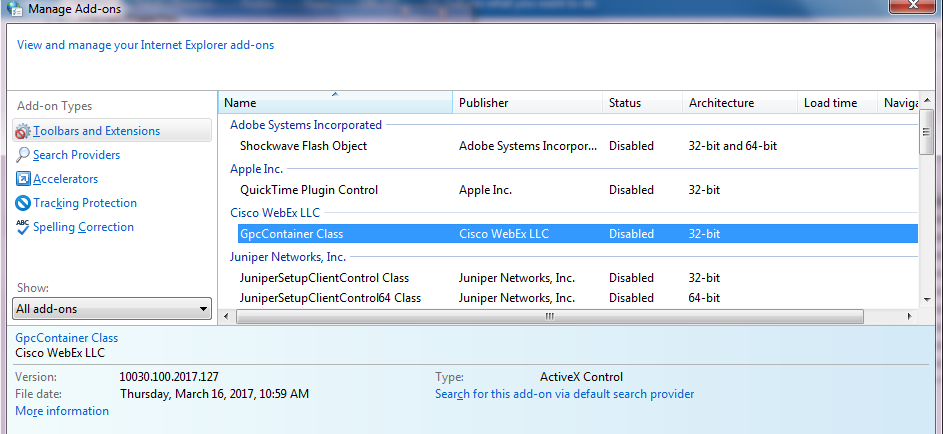Screen dimensions: 943x434
Task: Select the GpcContainer Class row
Action: (577, 234)
